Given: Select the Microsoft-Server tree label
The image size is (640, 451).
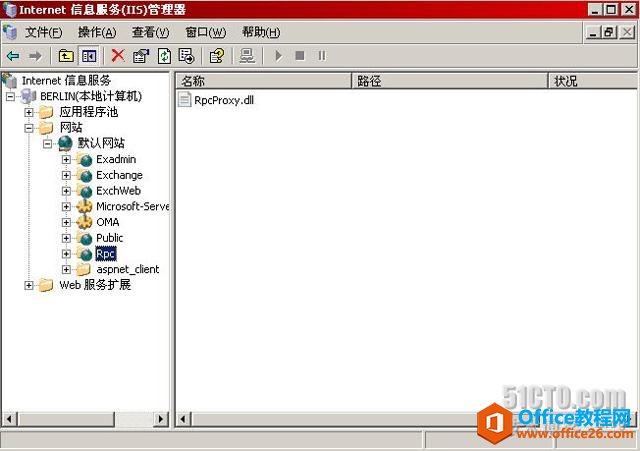Looking at the screenshot, I should (x=133, y=207).
